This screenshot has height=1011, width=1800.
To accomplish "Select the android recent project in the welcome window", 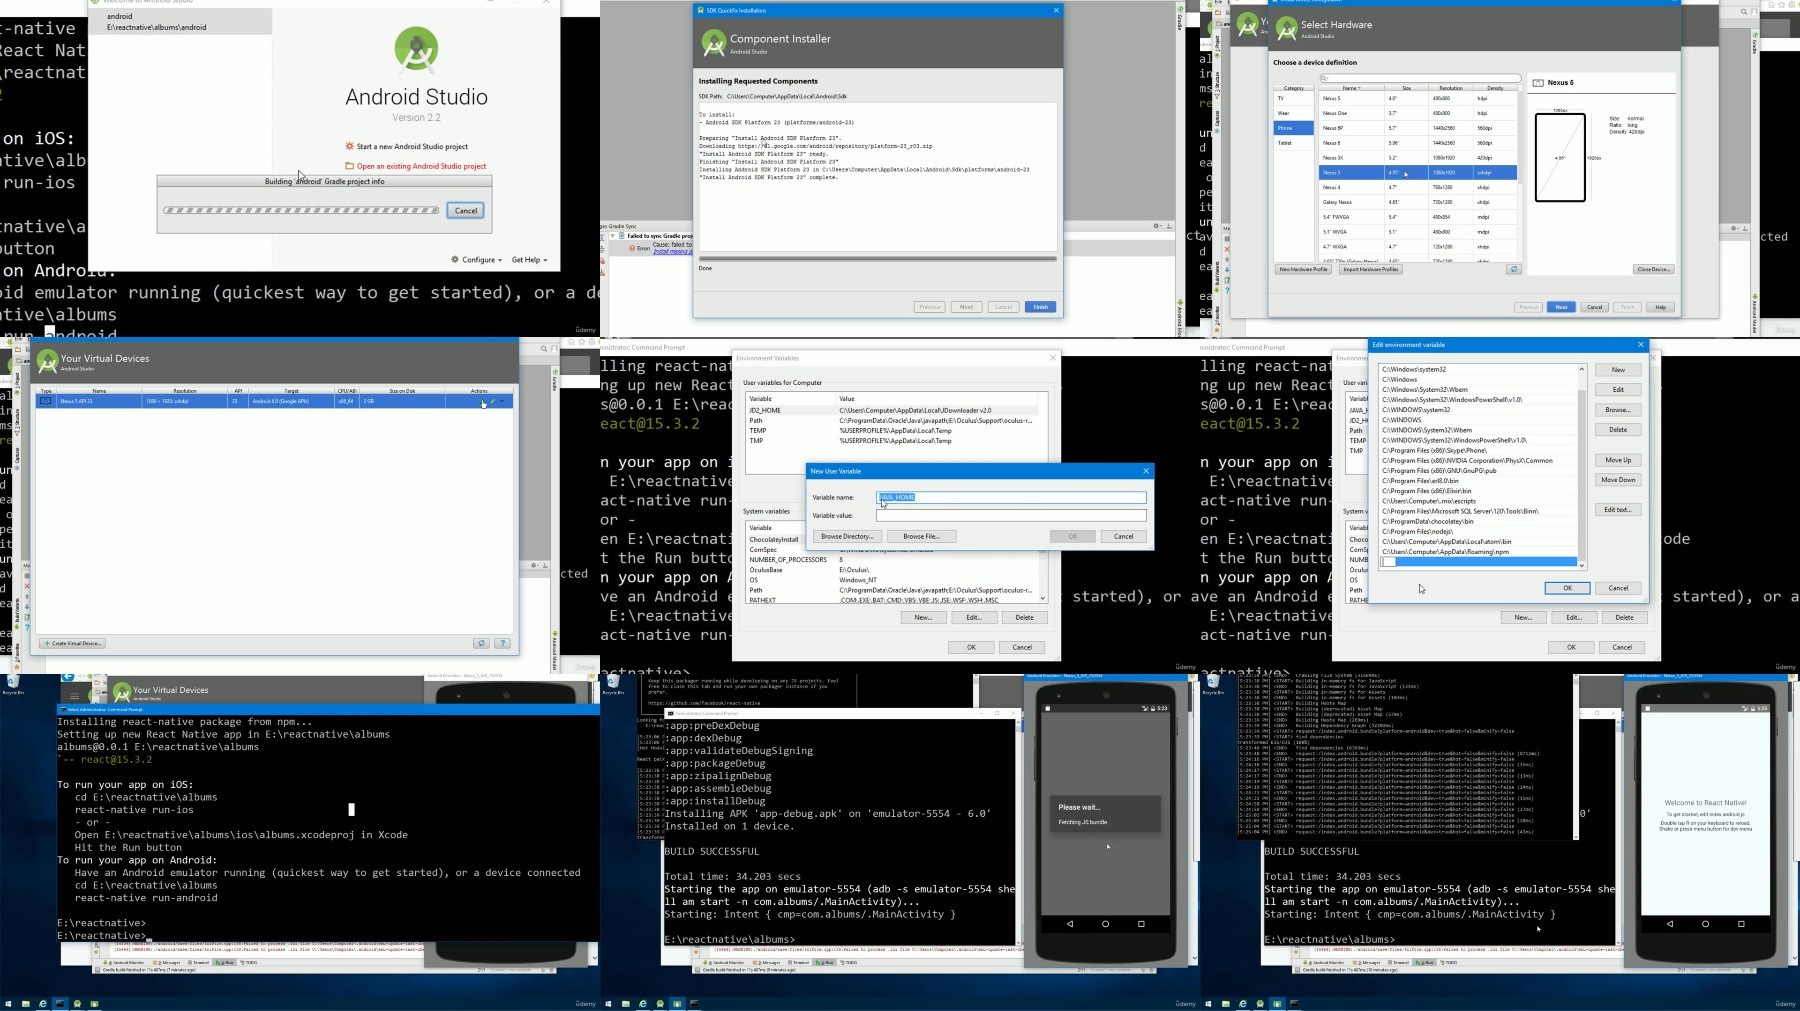I will 180,22.
